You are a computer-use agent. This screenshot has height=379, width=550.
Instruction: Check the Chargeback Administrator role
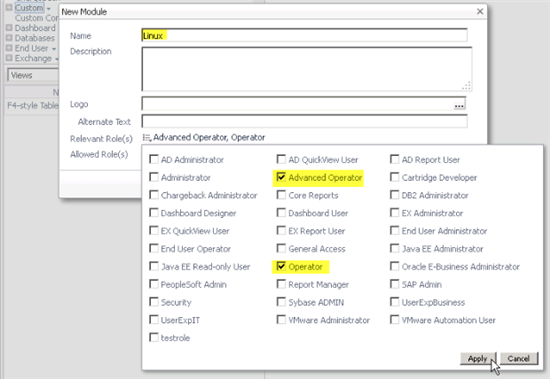pos(154,195)
